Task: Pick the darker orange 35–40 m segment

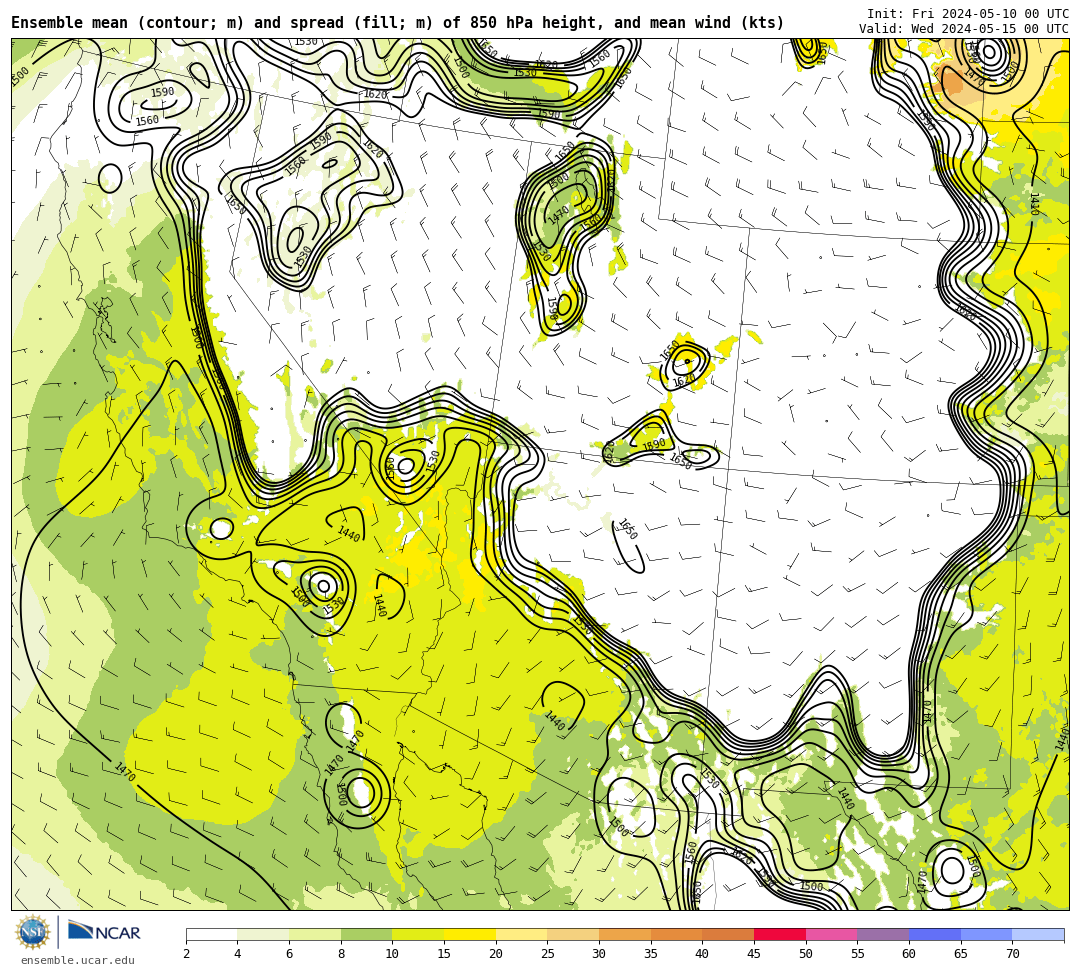Action: pos(676,934)
